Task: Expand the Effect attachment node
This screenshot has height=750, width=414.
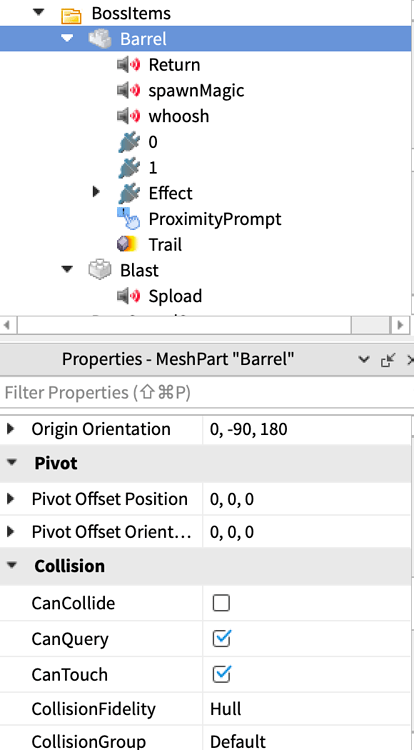Action: coord(96,192)
